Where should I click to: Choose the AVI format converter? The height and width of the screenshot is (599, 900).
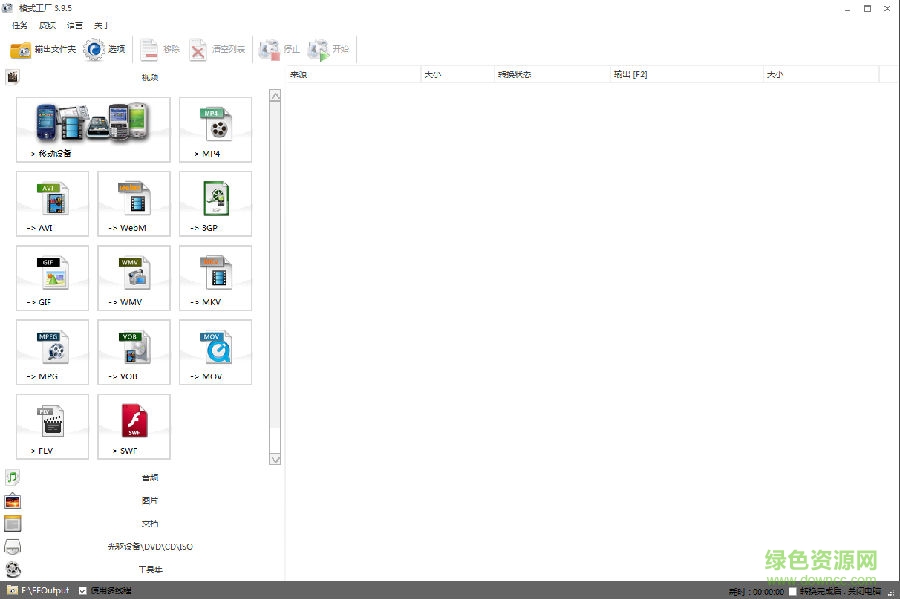[52, 203]
